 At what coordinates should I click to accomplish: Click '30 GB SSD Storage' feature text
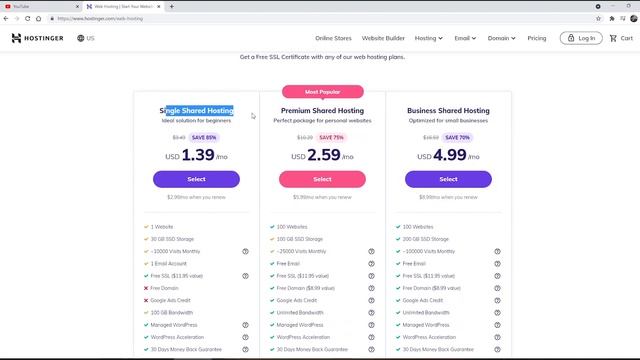coord(172,239)
